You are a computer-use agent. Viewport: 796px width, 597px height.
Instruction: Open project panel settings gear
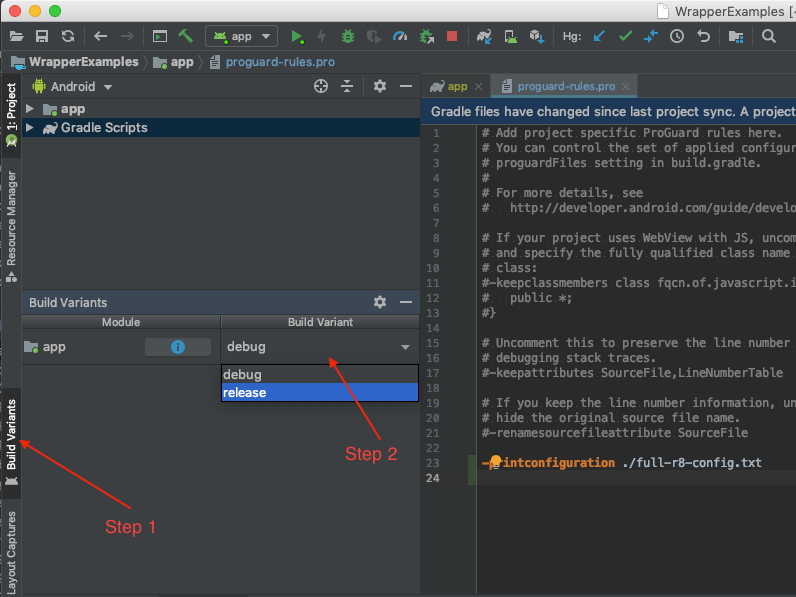click(380, 86)
